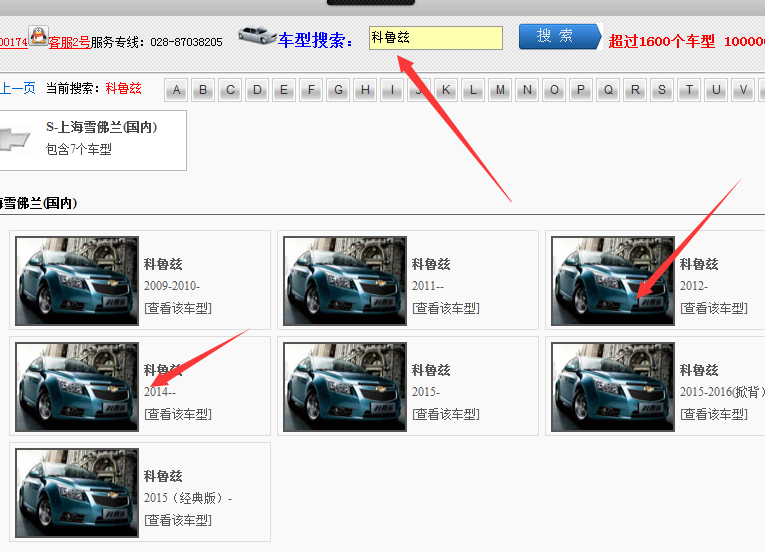Click 查看该车型 for 2012- model
Image resolution: width=765 pixels, height=552 pixels.
(x=714, y=308)
